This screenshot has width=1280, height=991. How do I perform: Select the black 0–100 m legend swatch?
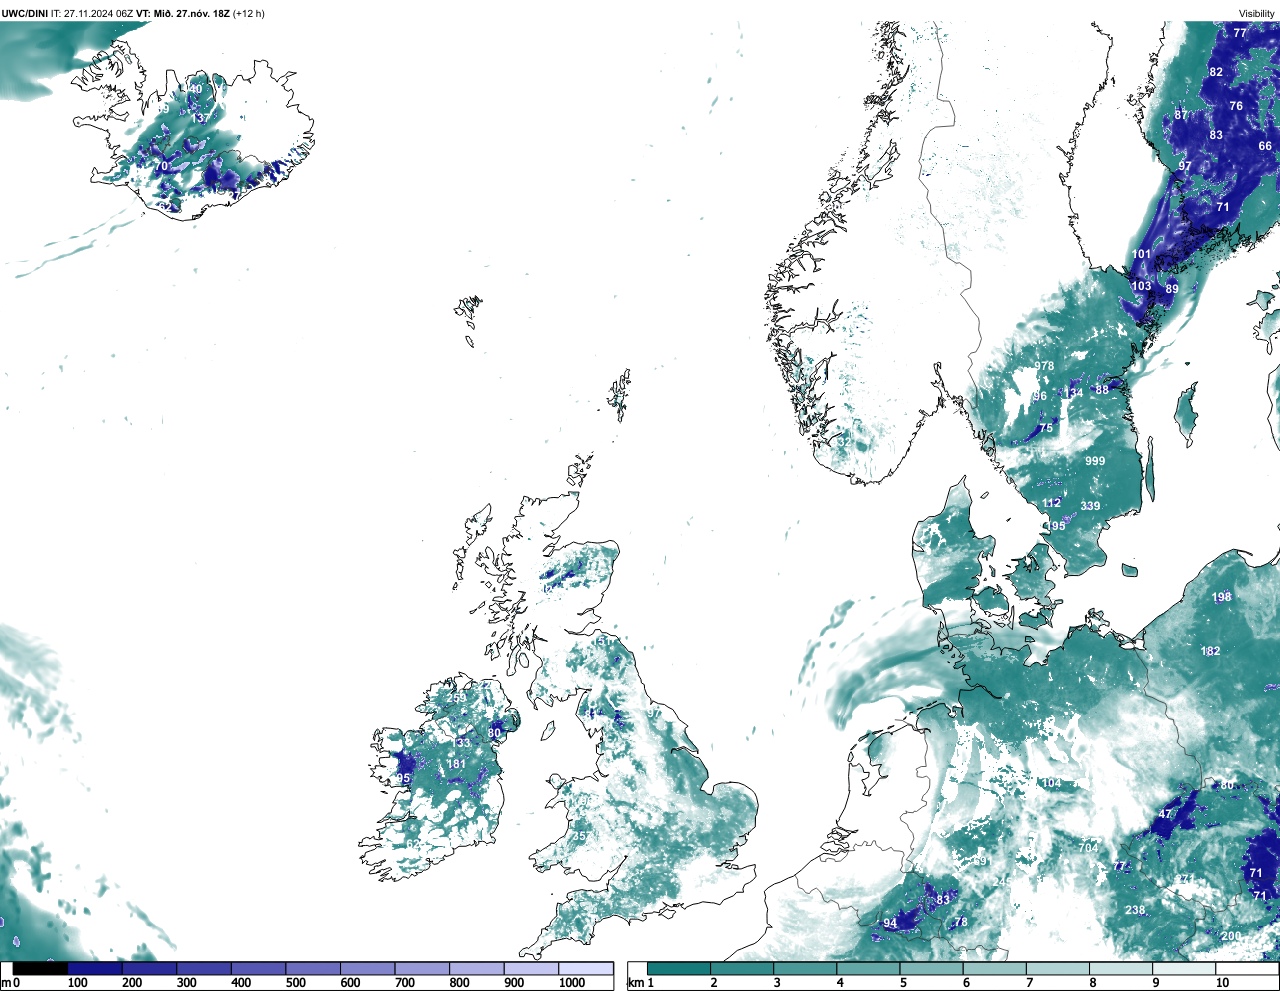click(40, 968)
